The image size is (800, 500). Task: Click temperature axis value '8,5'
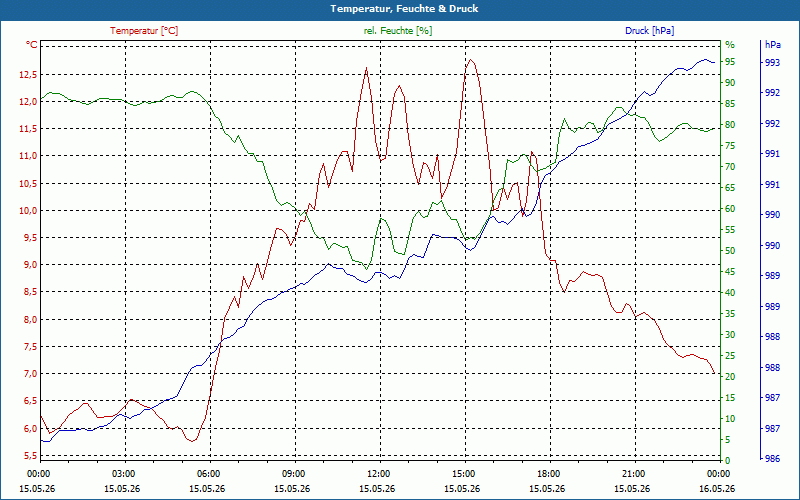click(30, 292)
